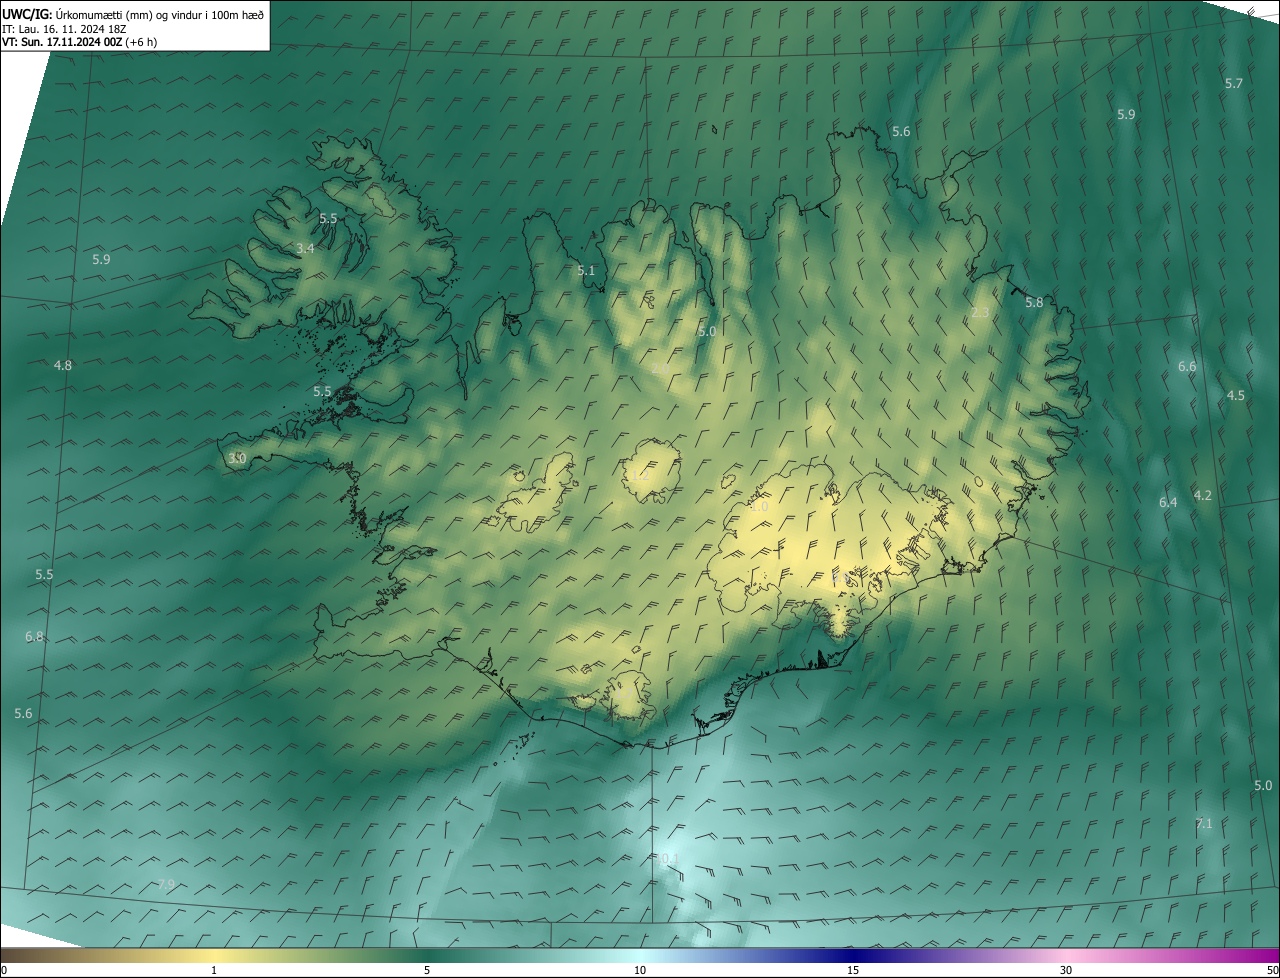This screenshot has width=1280, height=978.
Task: Click the colorbar tick label 1
Action: (x=214, y=970)
